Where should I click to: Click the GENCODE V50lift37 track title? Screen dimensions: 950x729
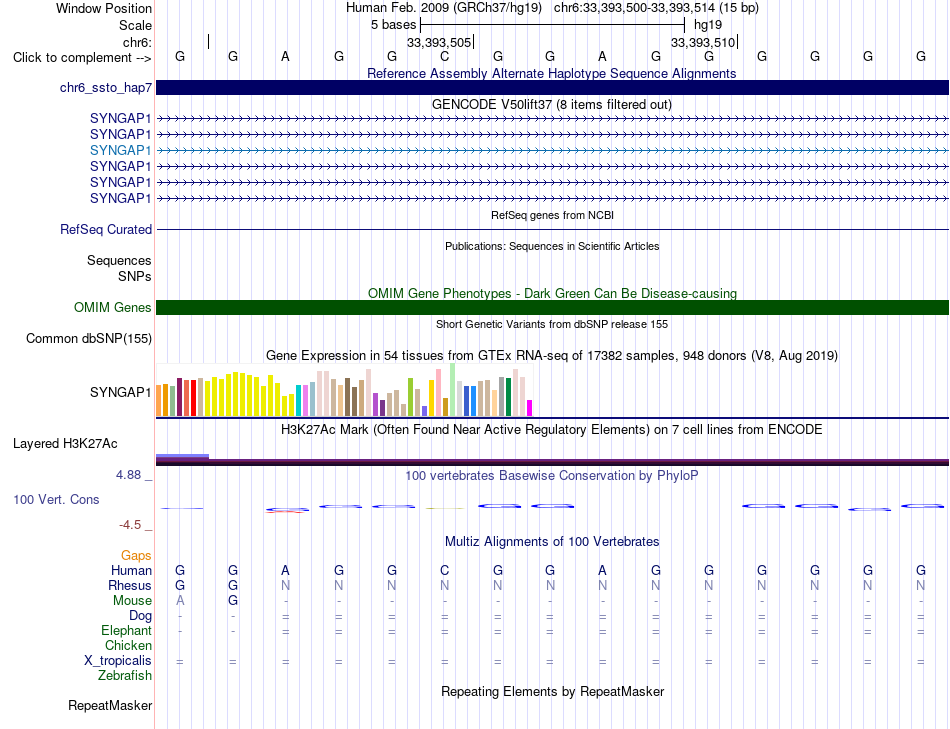552,104
